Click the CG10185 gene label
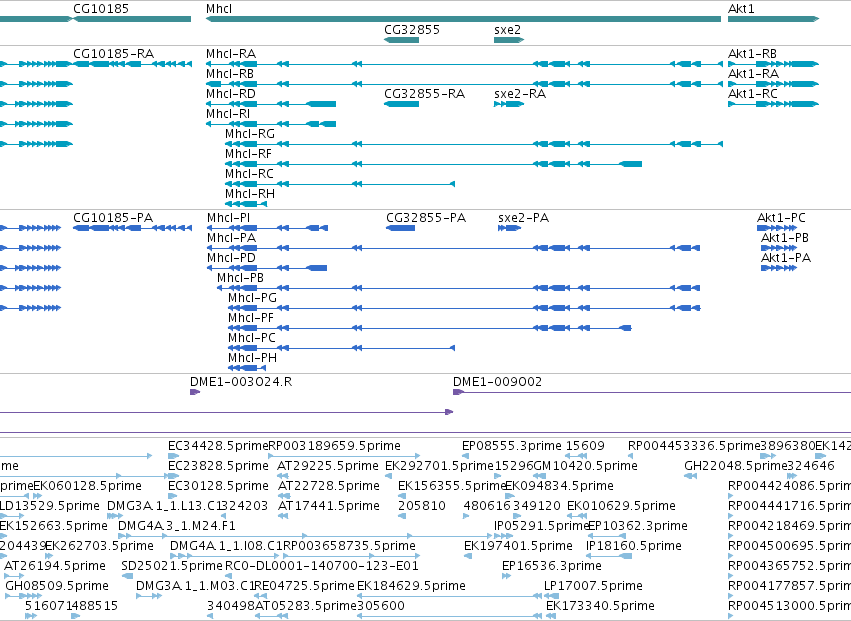Image resolution: width=851 pixels, height=621 pixels. 101,9
